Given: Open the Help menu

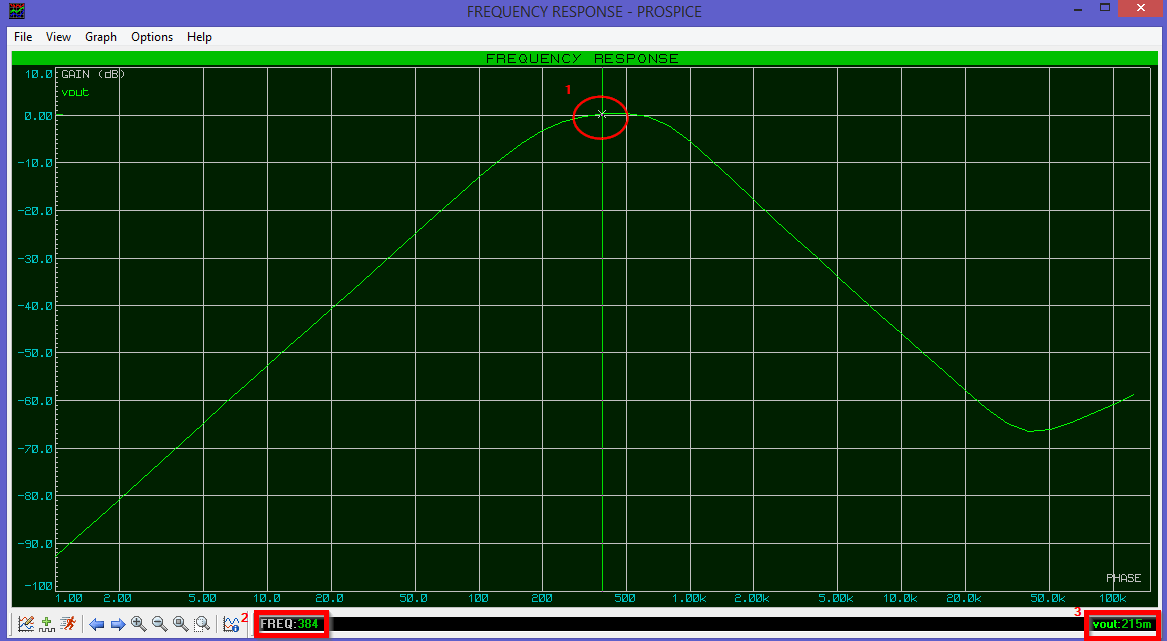Looking at the screenshot, I should 199,37.
